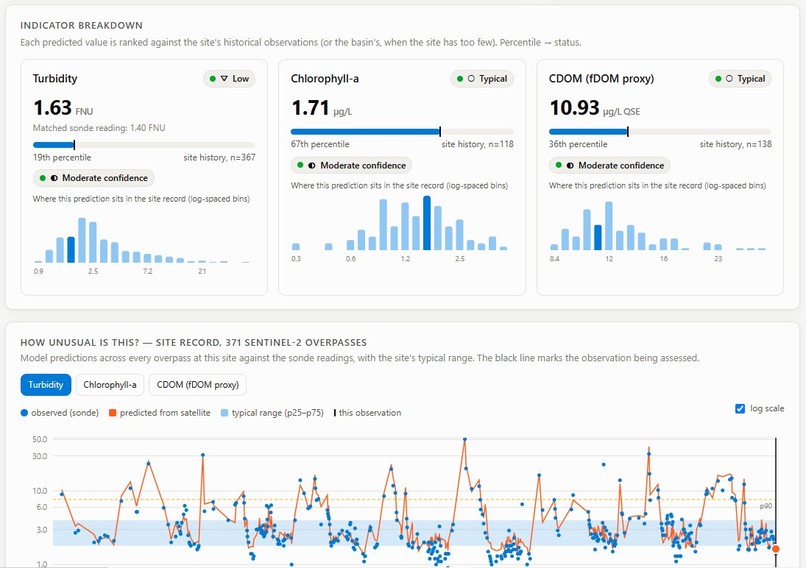
Task: Click the highlighted bar in CDOM histogram
Action: pyautogui.click(x=598, y=237)
